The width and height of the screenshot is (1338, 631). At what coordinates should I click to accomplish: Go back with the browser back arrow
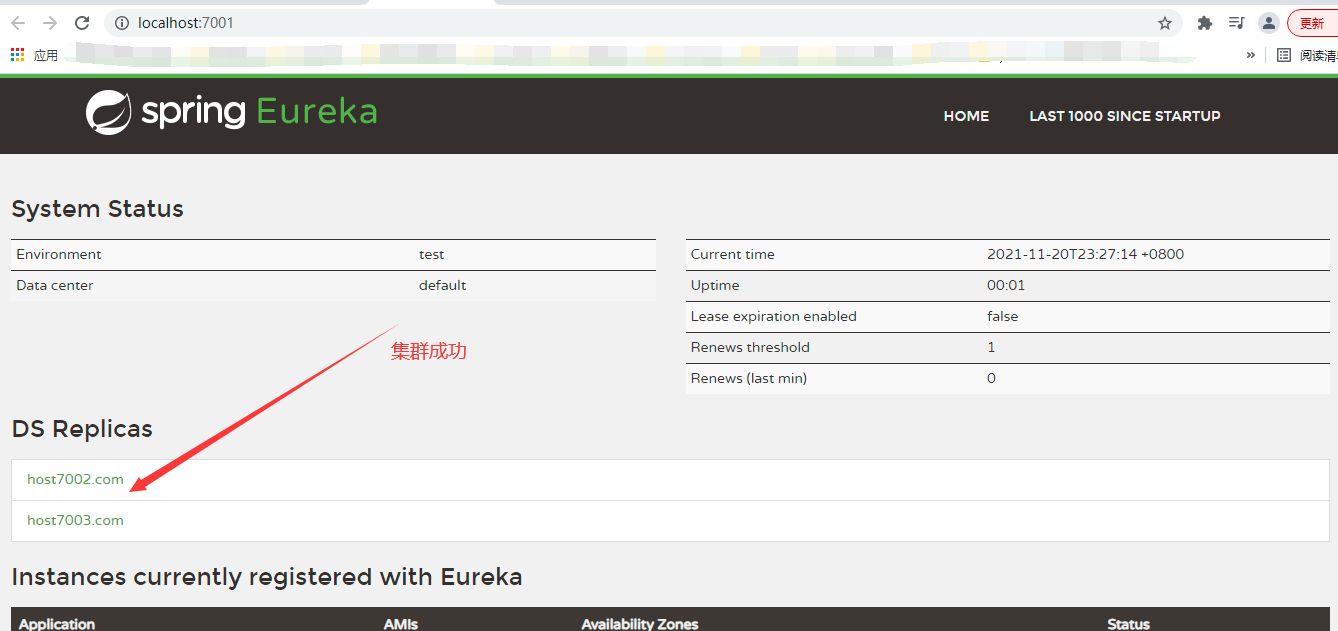[18, 23]
